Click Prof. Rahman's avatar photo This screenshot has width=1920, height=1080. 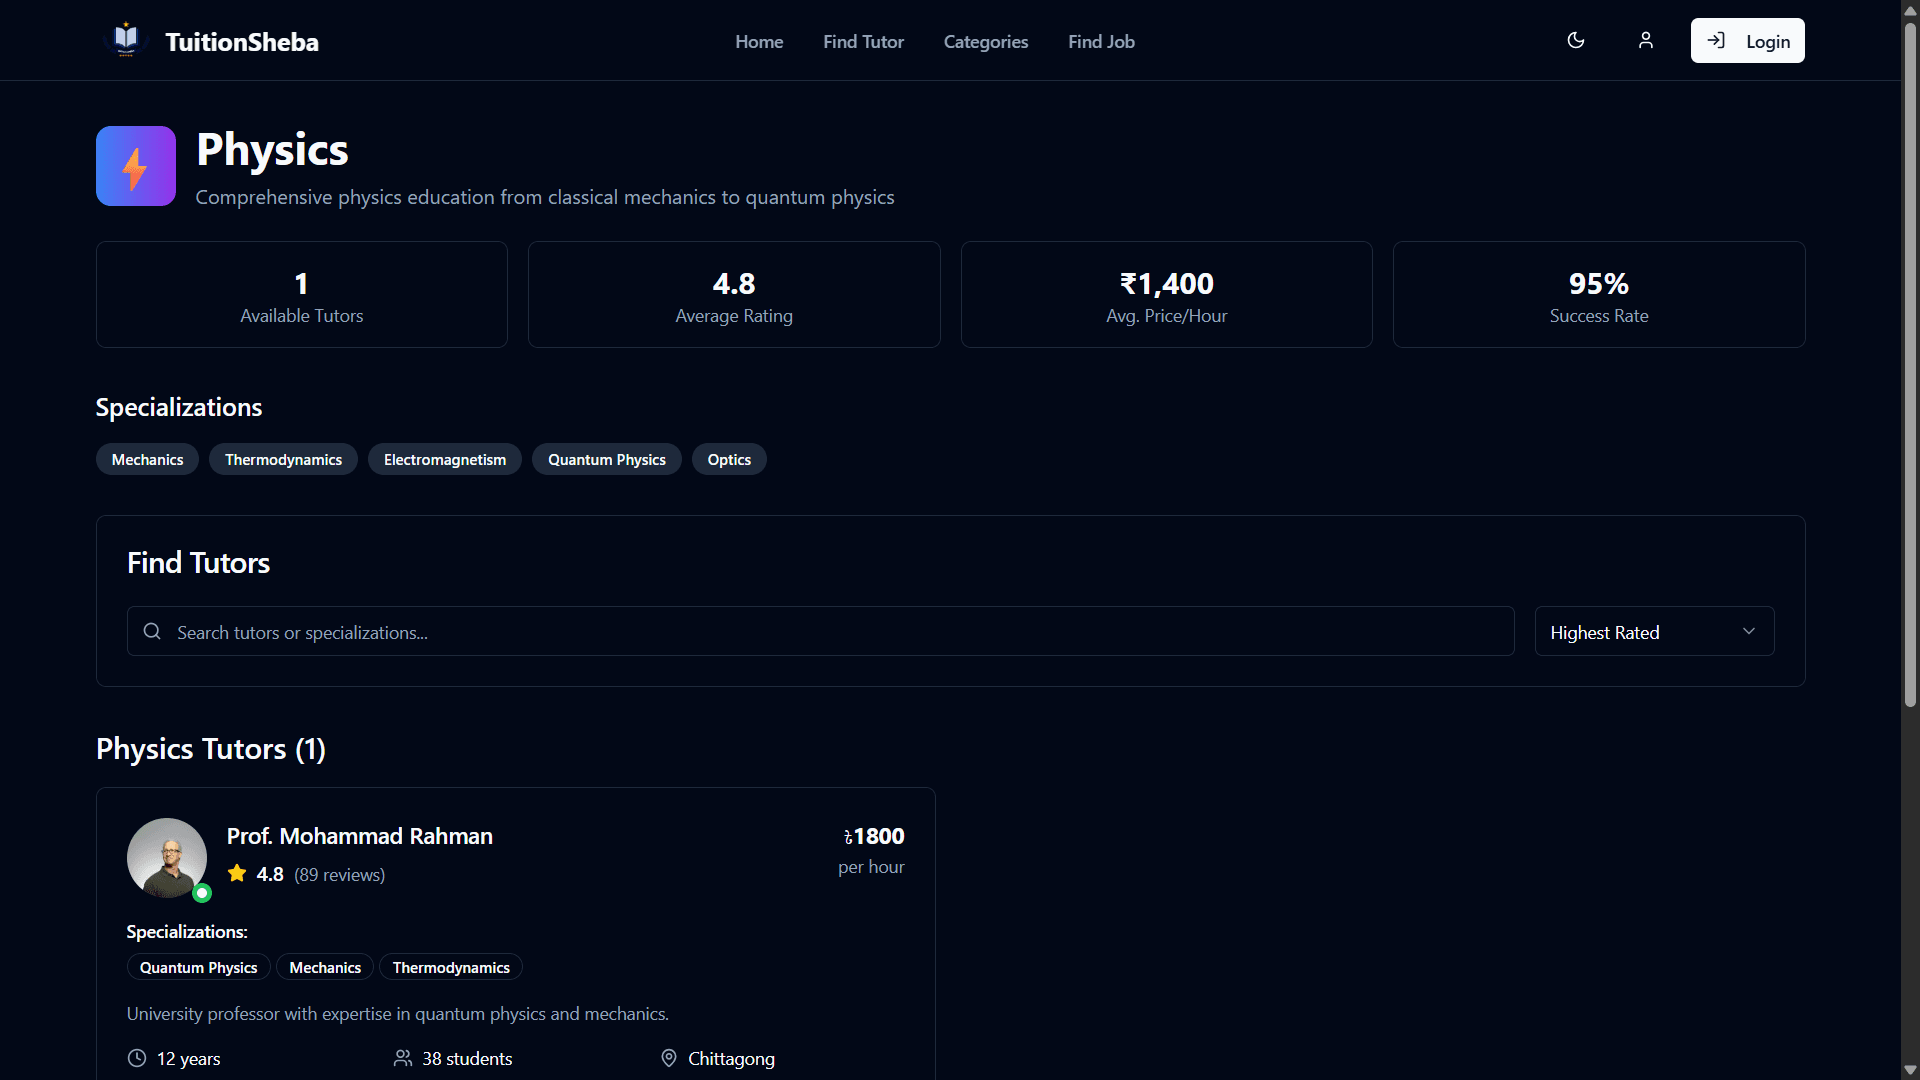[x=167, y=858]
